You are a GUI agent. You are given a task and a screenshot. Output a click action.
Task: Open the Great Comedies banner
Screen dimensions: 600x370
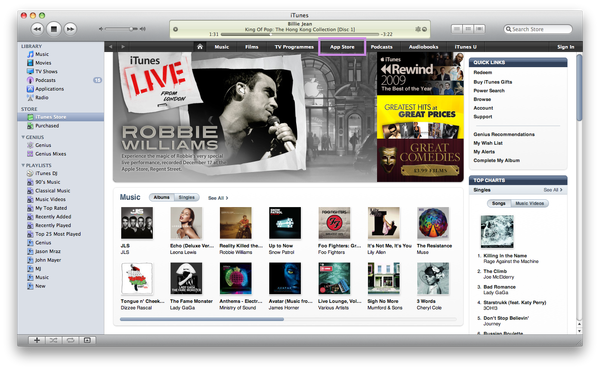pyautogui.click(x=420, y=160)
